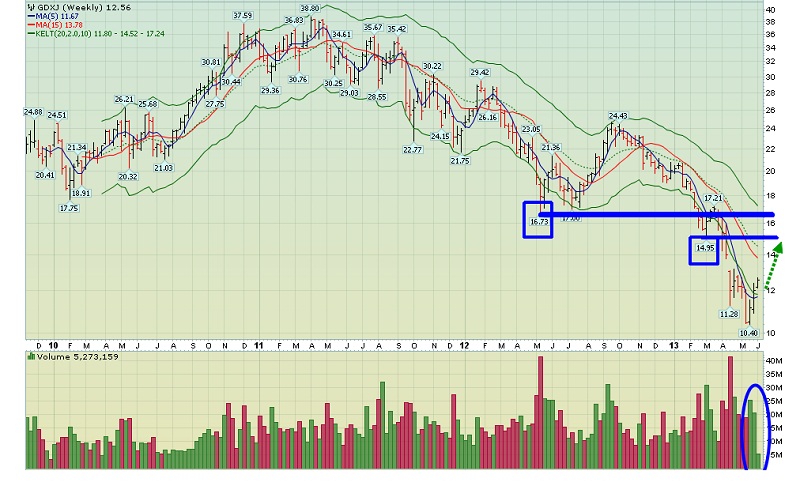
Task: Click the 28.55 price label
Action: (377, 97)
